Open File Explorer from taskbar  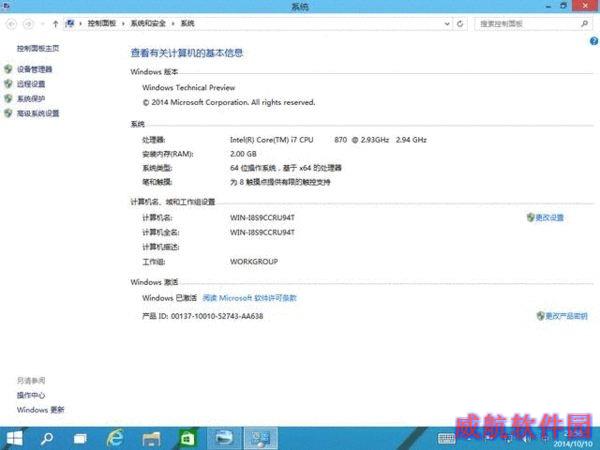[x=151, y=439]
